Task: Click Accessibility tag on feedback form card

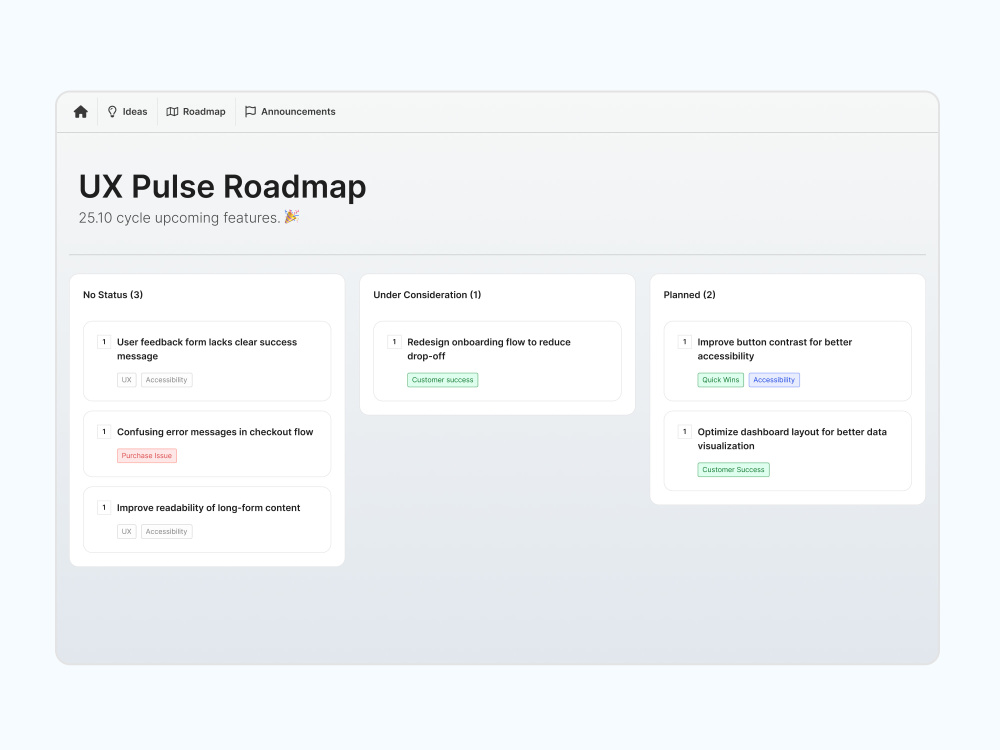Action: (166, 380)
